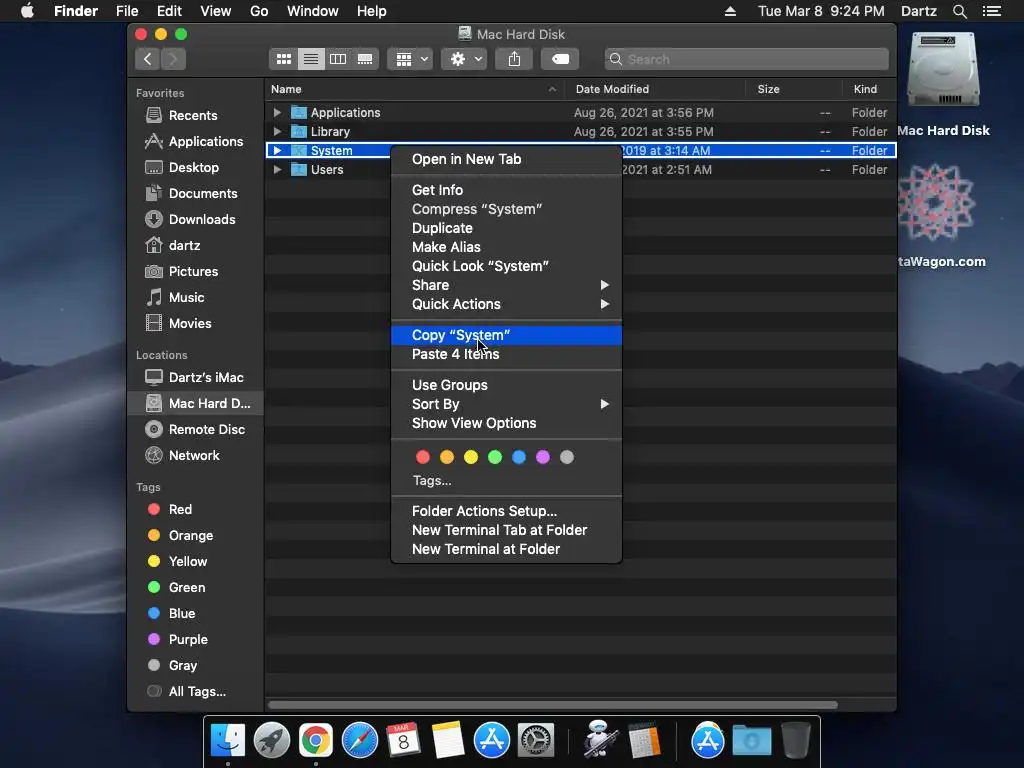This screenshot has height=768, width=1024.
Task: Open Pictures in the sidebar
Action: click(x=193, y=272)
